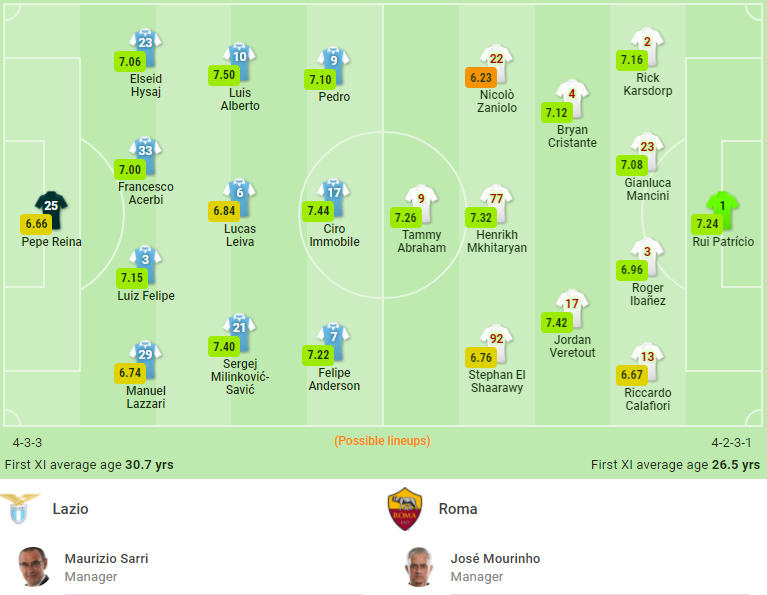
Task: Click Jordan Veretout's number 17 shirt
Action: [x=572, y=309]
